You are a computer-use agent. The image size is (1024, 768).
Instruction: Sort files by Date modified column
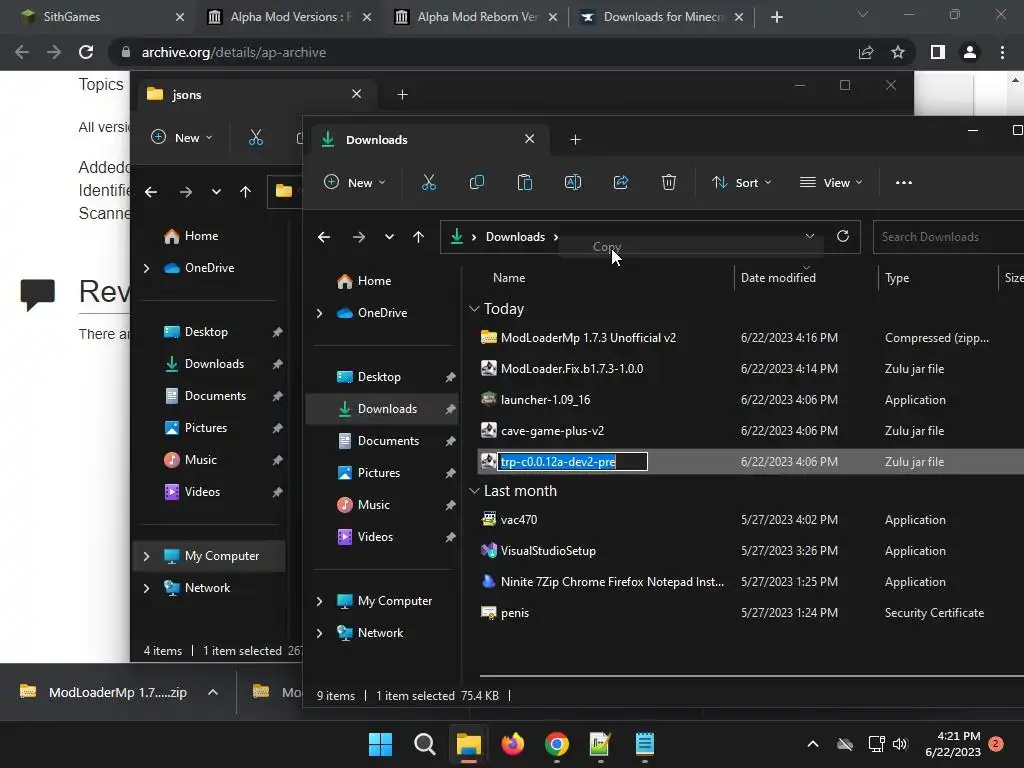778,278
